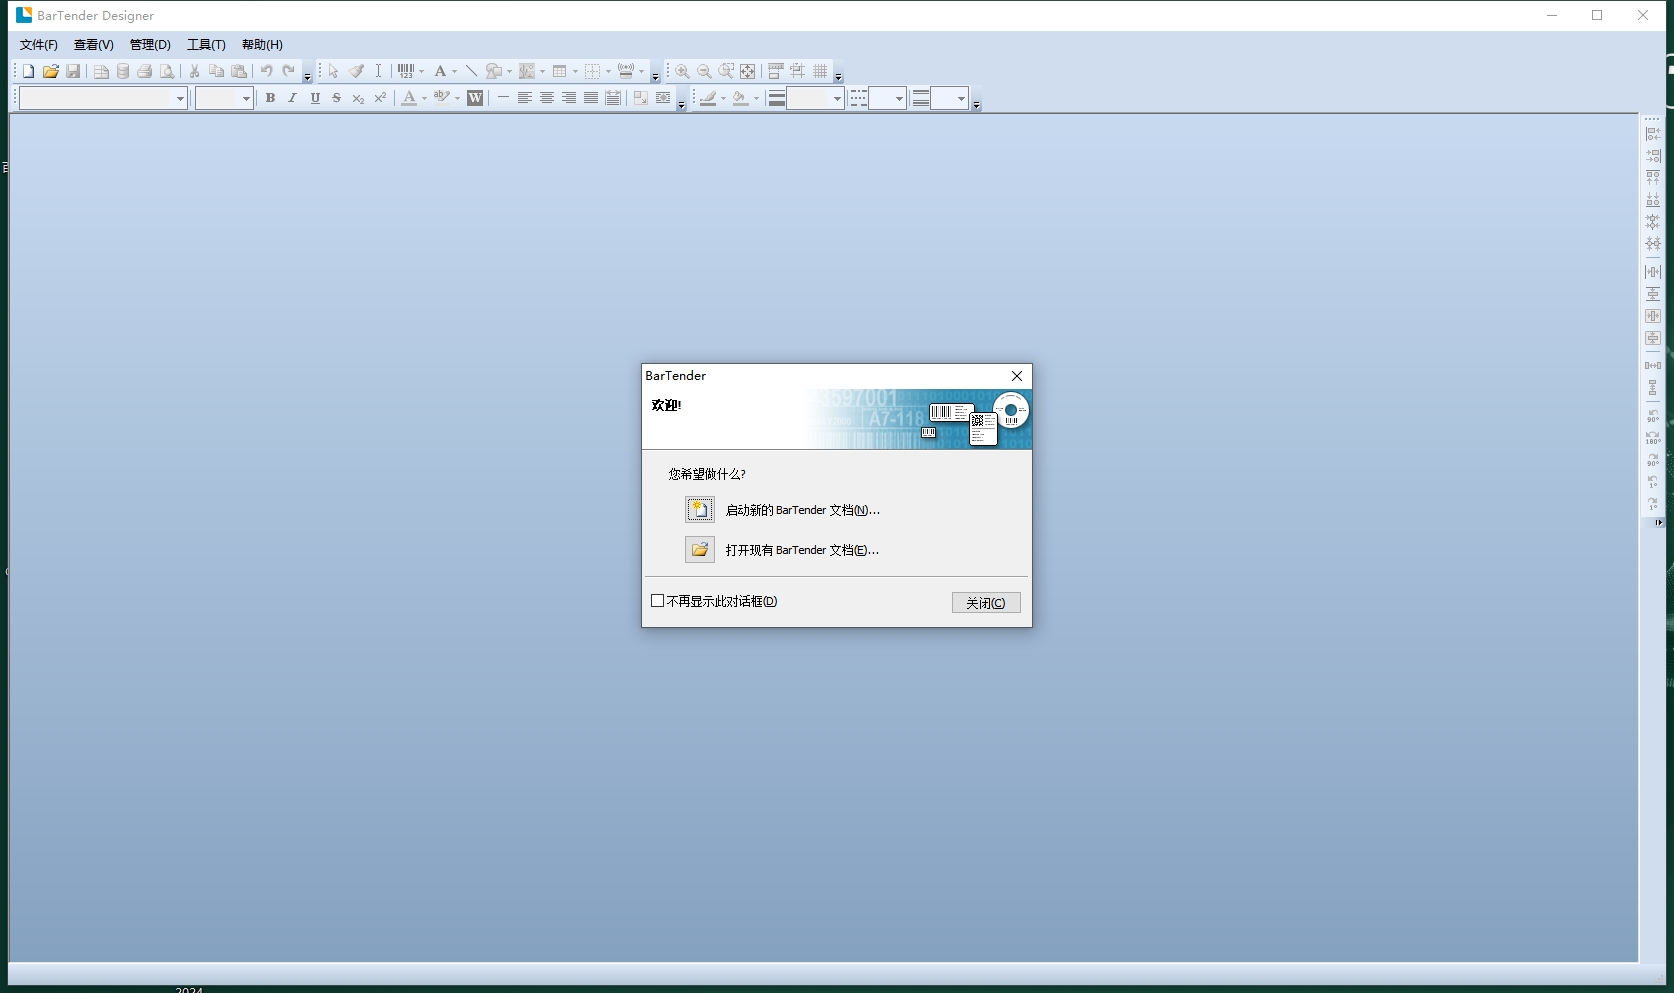Open the font name dropdown
The image size is (1674, 993).
click(180, 98)
